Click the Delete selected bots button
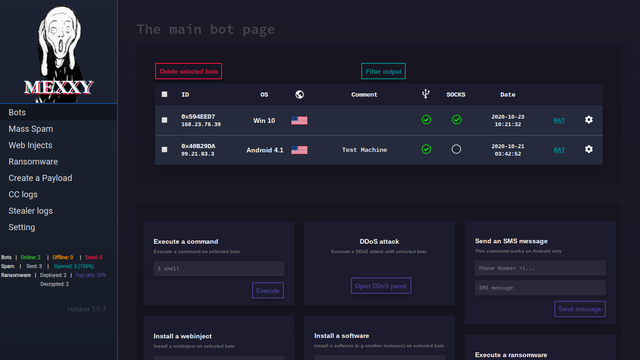Image resolution: width=640 pixels, height=360 pixels. click(189, 71)
